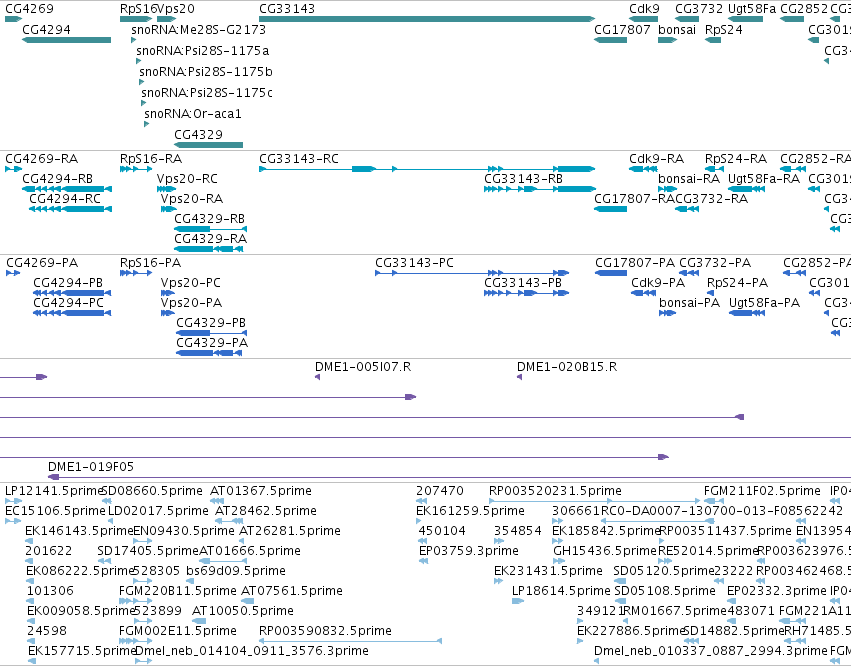
Task: Click the CG4269-RA transcript label
Action: pos(41,159)
